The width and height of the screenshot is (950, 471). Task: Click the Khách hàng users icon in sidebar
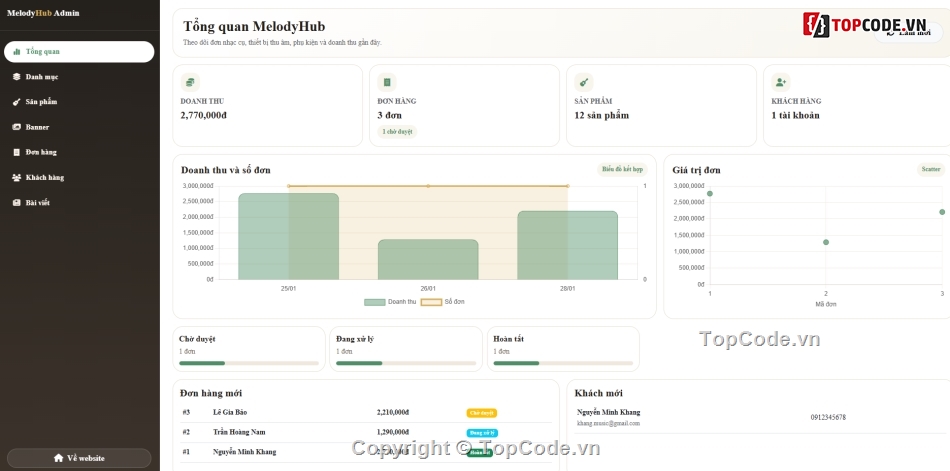[16, 178]
